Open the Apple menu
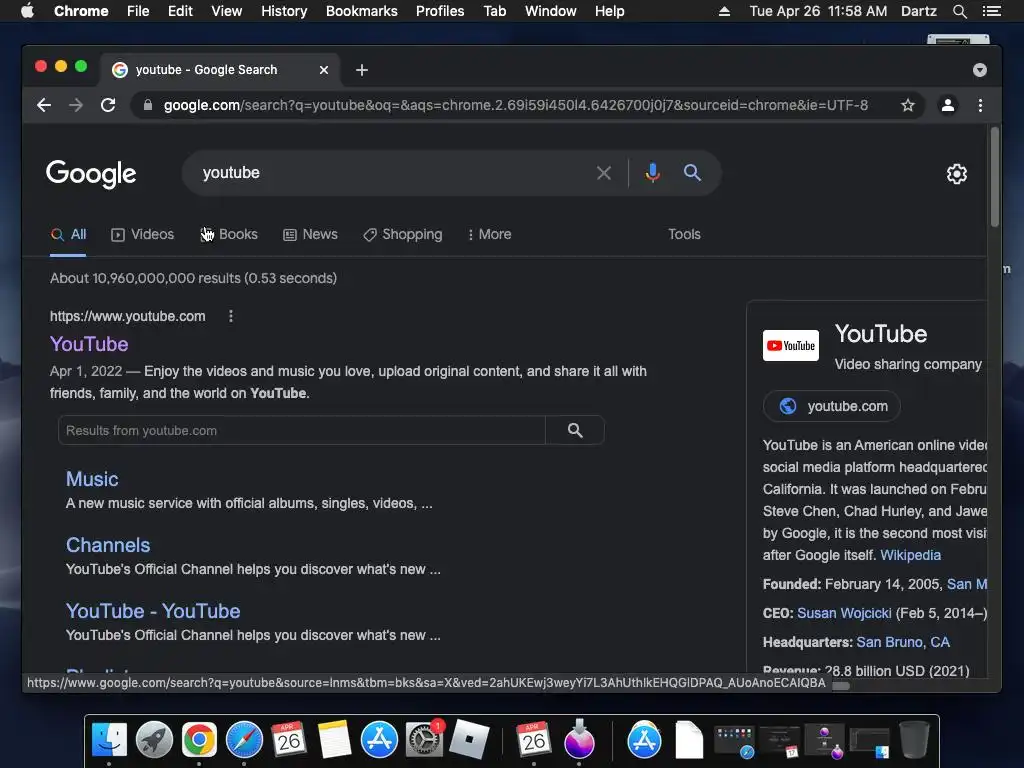Image resolution: width=1024 pixels, height=768 pixels. click(x=27, y=11)
